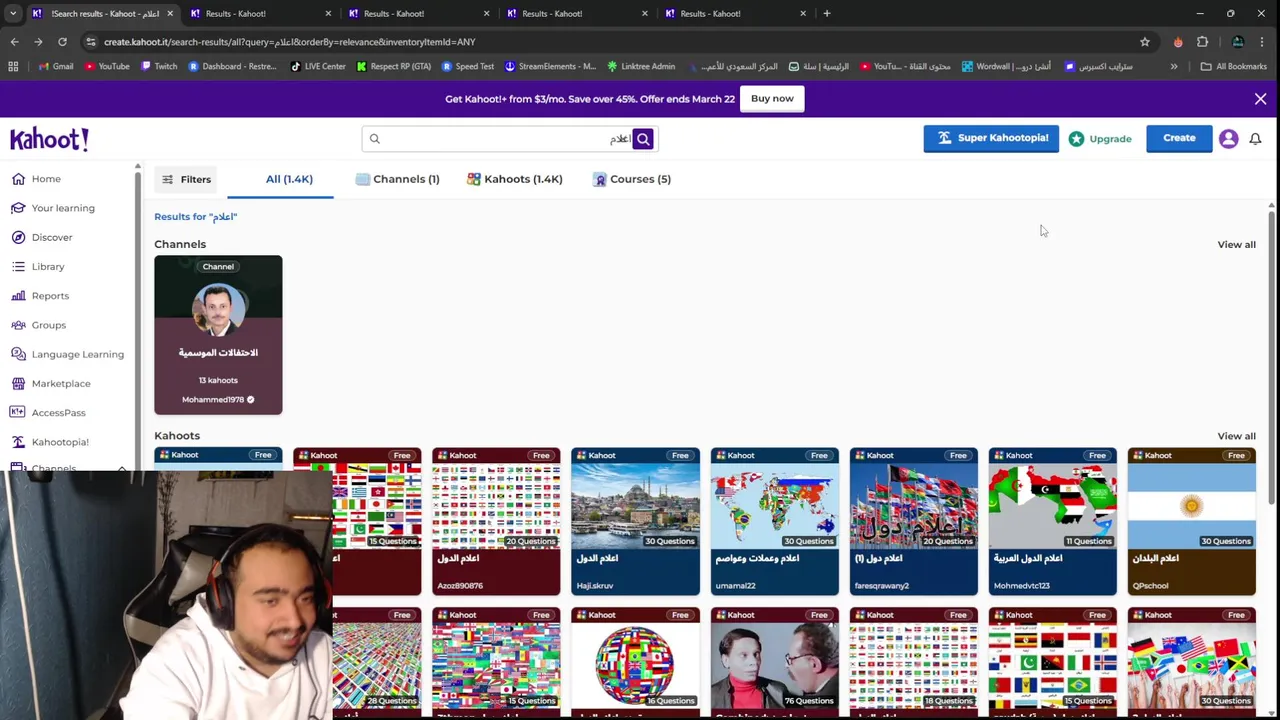Click View all for Channels
This screenshot has width=1280, height=720.
pyautogui.click(x=1236, y=244)
